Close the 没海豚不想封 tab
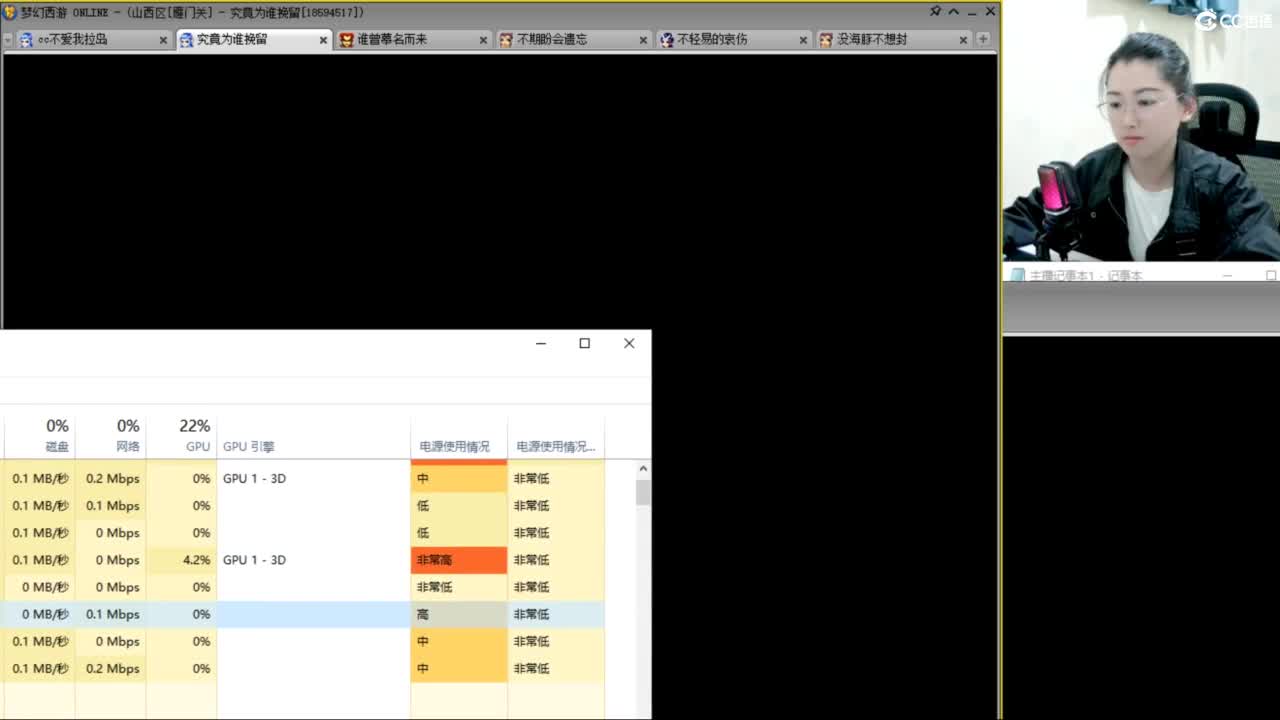1280x720 pixels. coord(963,40)
